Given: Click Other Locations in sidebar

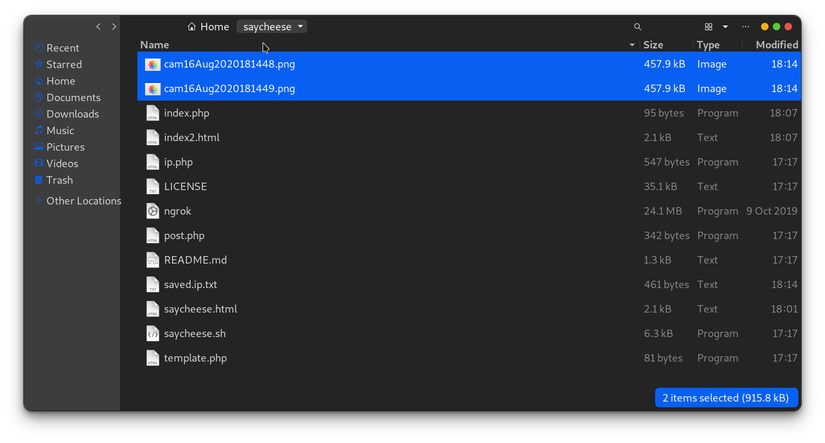Looking at the screenshot, I should click(83, 201).
